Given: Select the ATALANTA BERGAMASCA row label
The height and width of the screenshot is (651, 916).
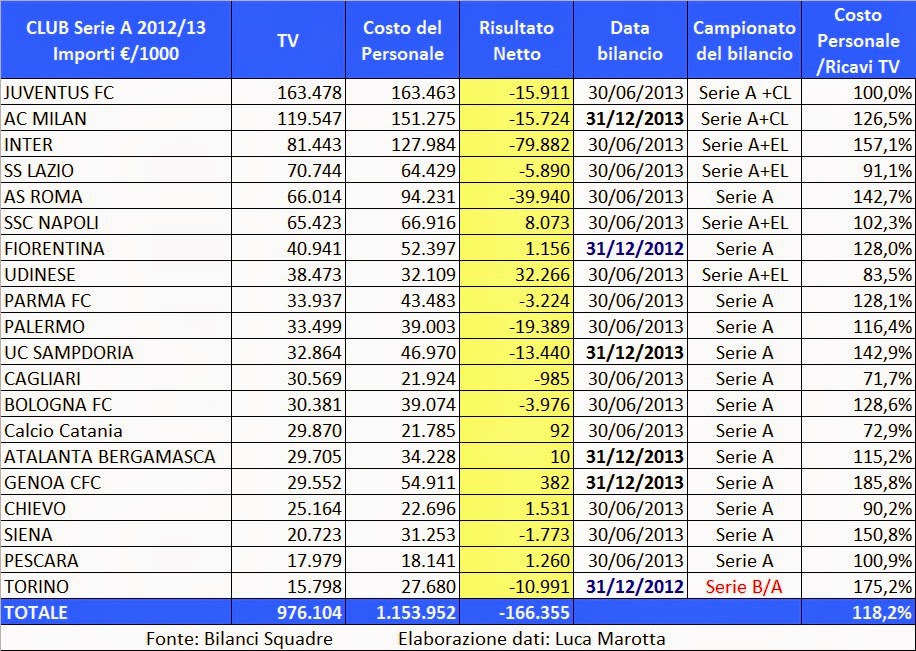Looking at the screenshot, I should [110, 456].
